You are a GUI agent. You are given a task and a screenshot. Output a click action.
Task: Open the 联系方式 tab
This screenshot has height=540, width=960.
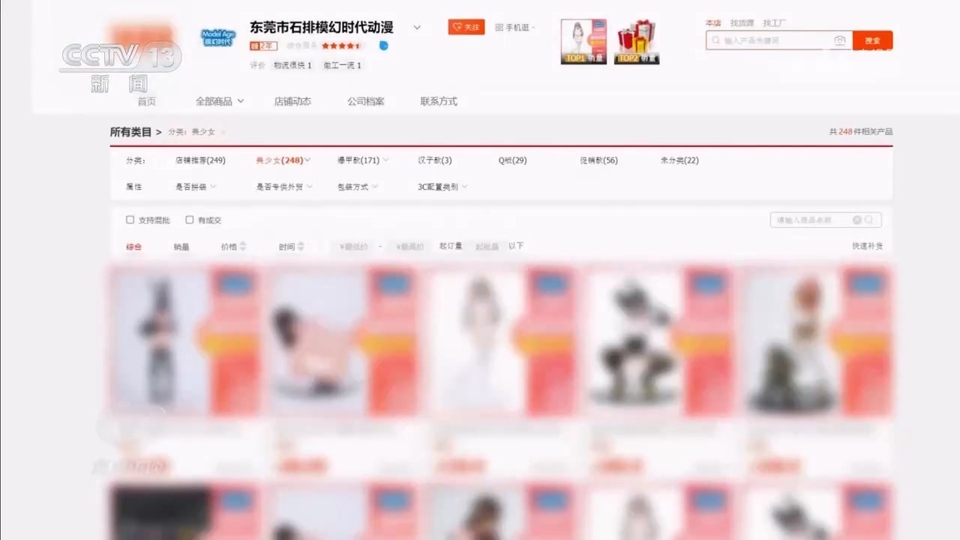pyautogui.click(x=438, y=101)
